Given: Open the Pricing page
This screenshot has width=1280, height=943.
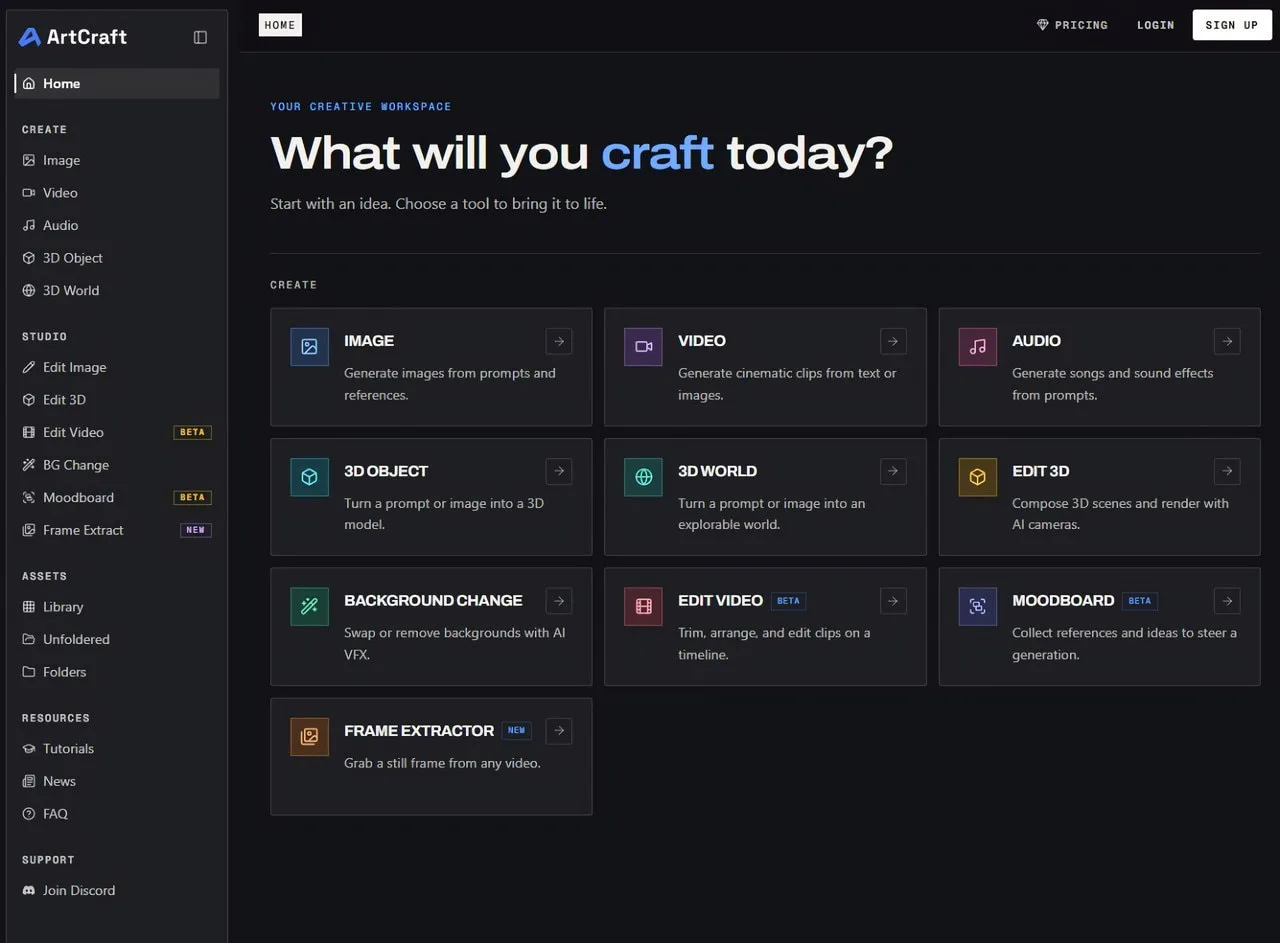Looking at the screenshot, I should (1072, 25).
